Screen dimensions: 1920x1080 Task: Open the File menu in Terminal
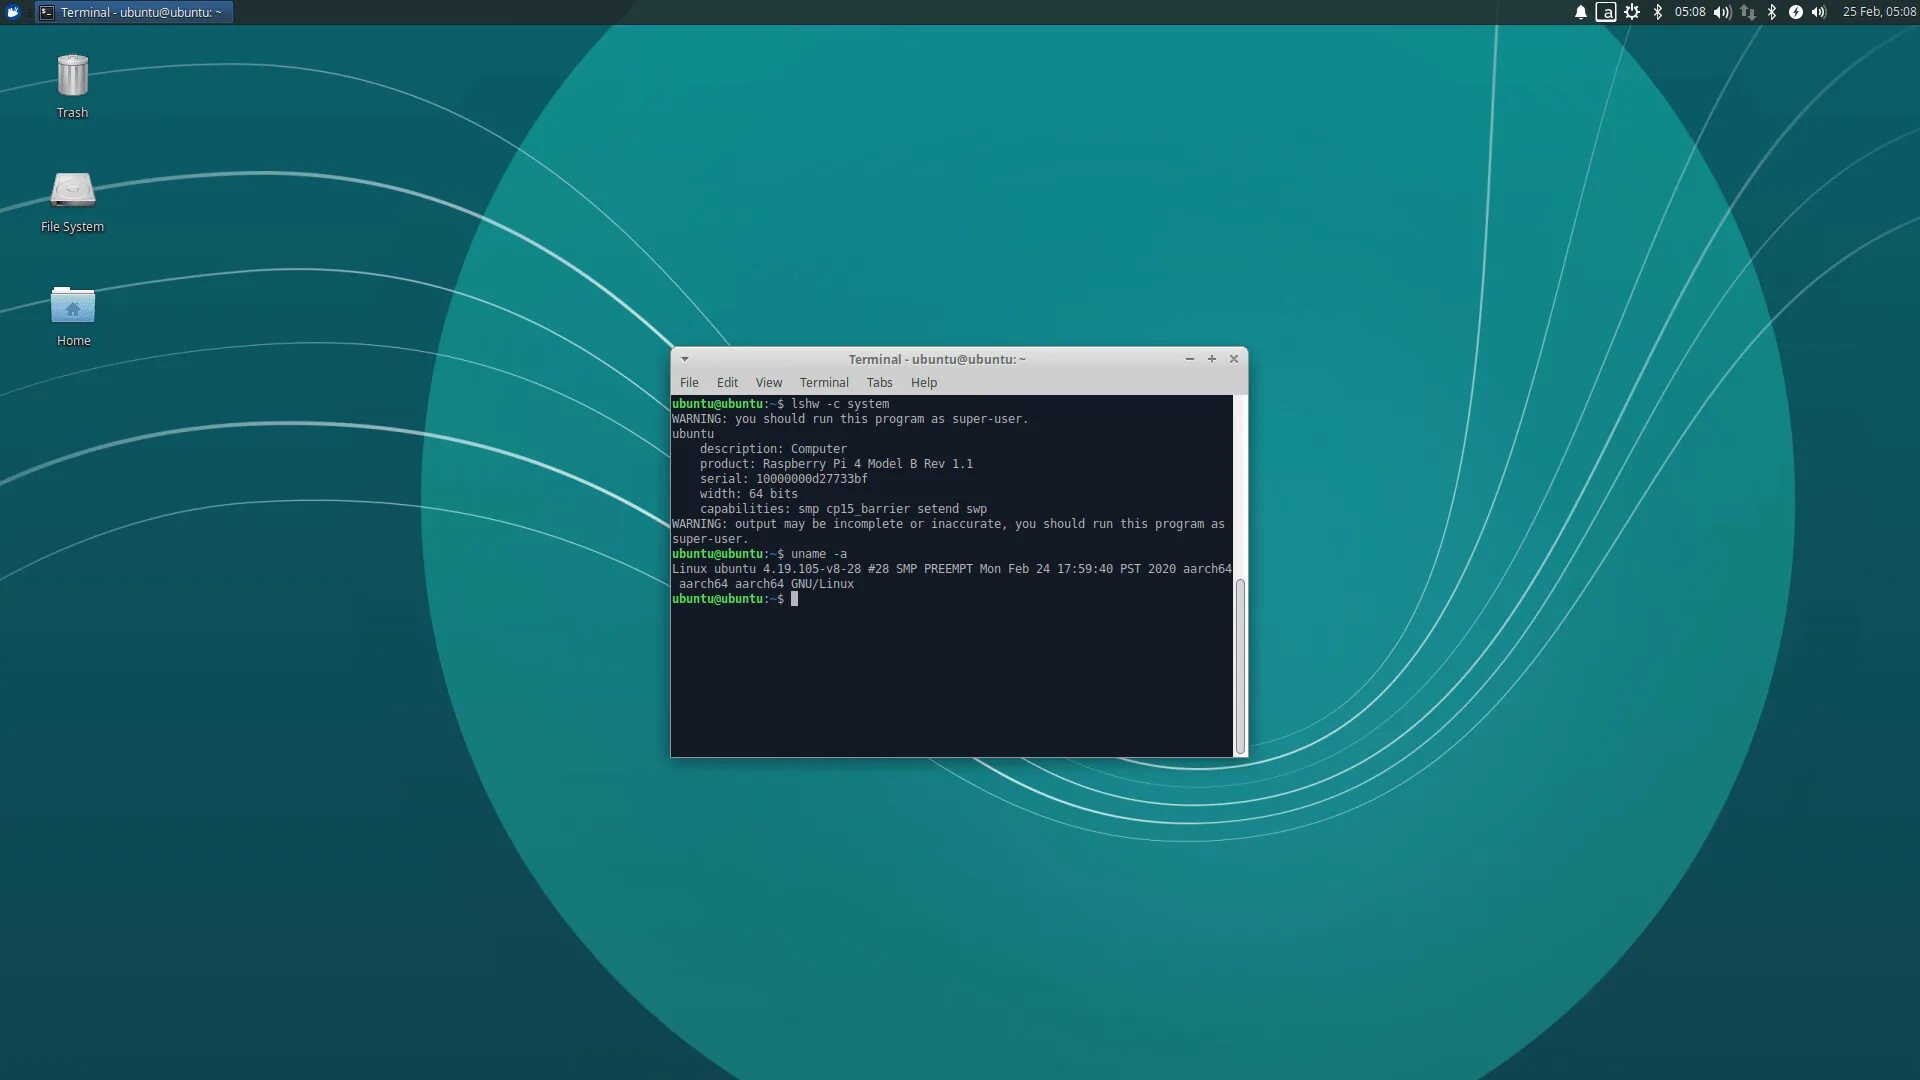click(x=689, y=383)
